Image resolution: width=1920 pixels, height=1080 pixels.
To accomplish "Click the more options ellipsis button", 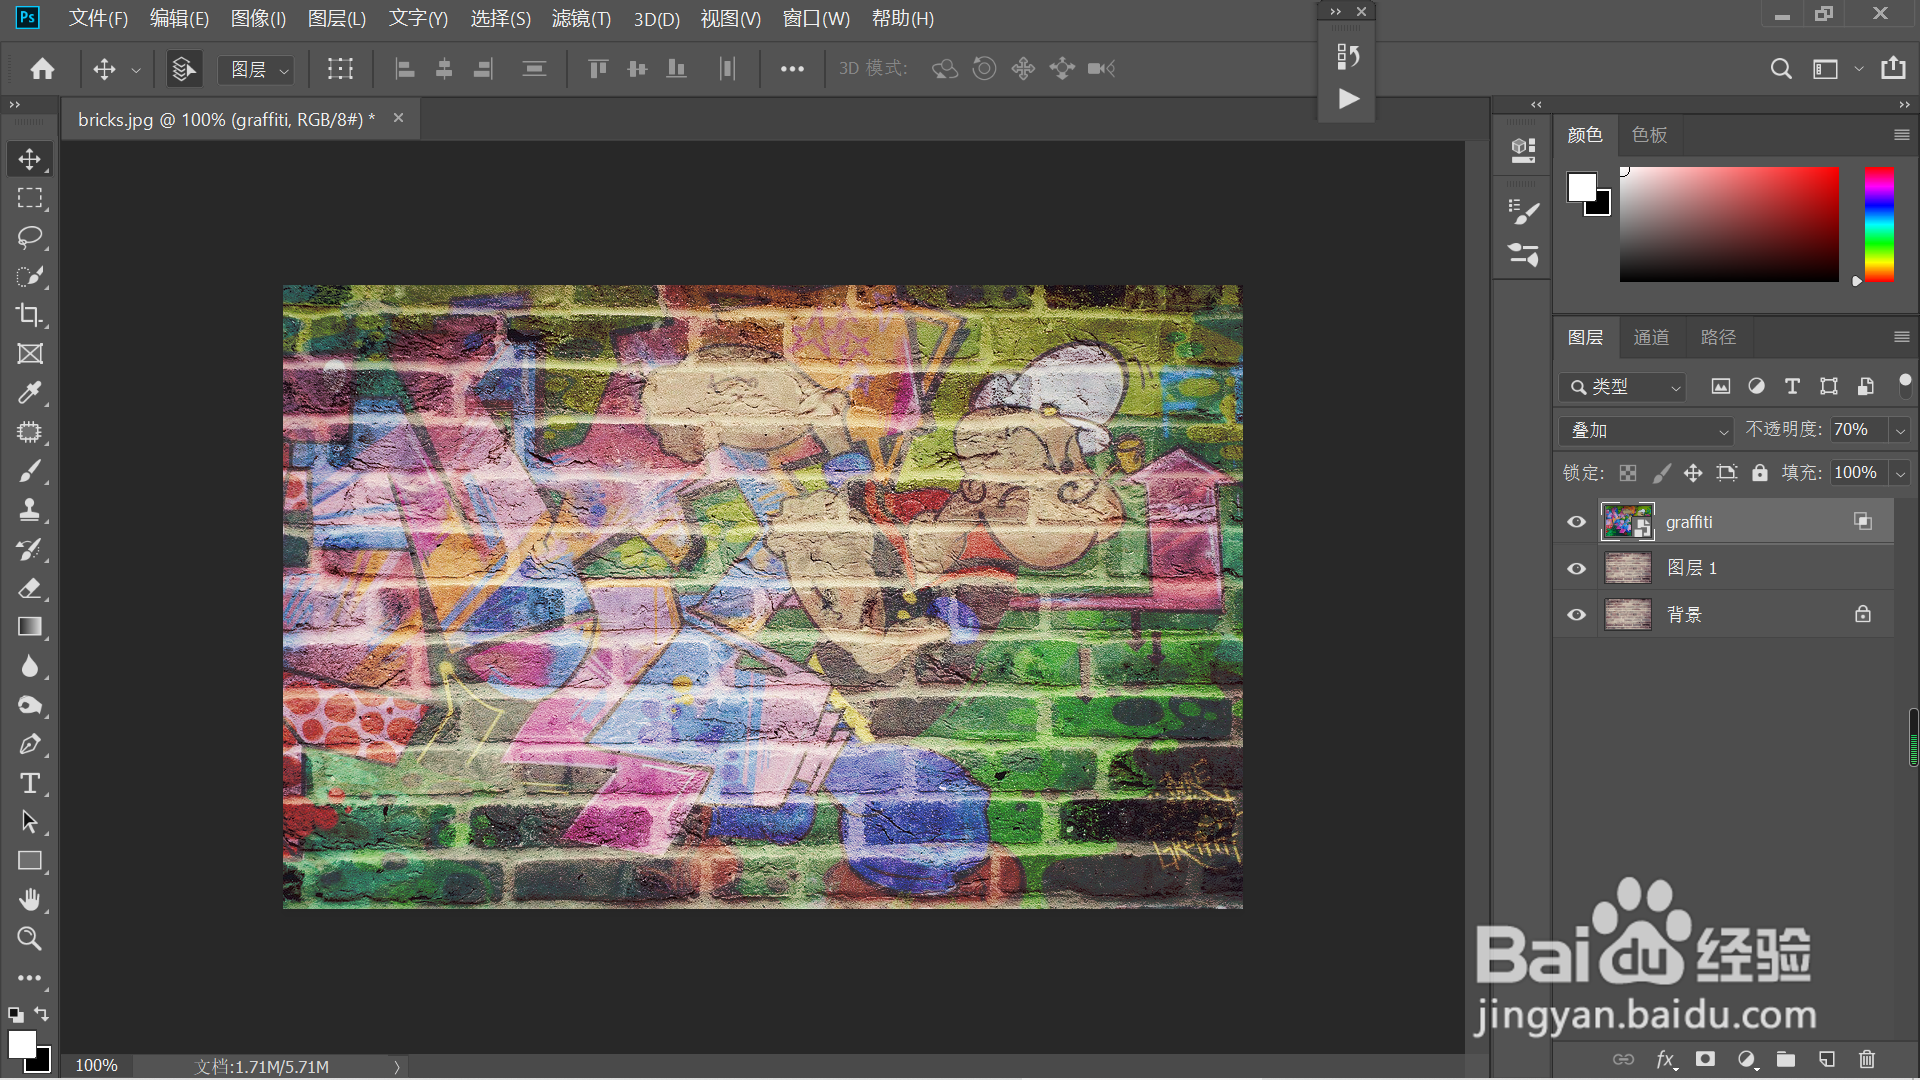I will [792, 69].
